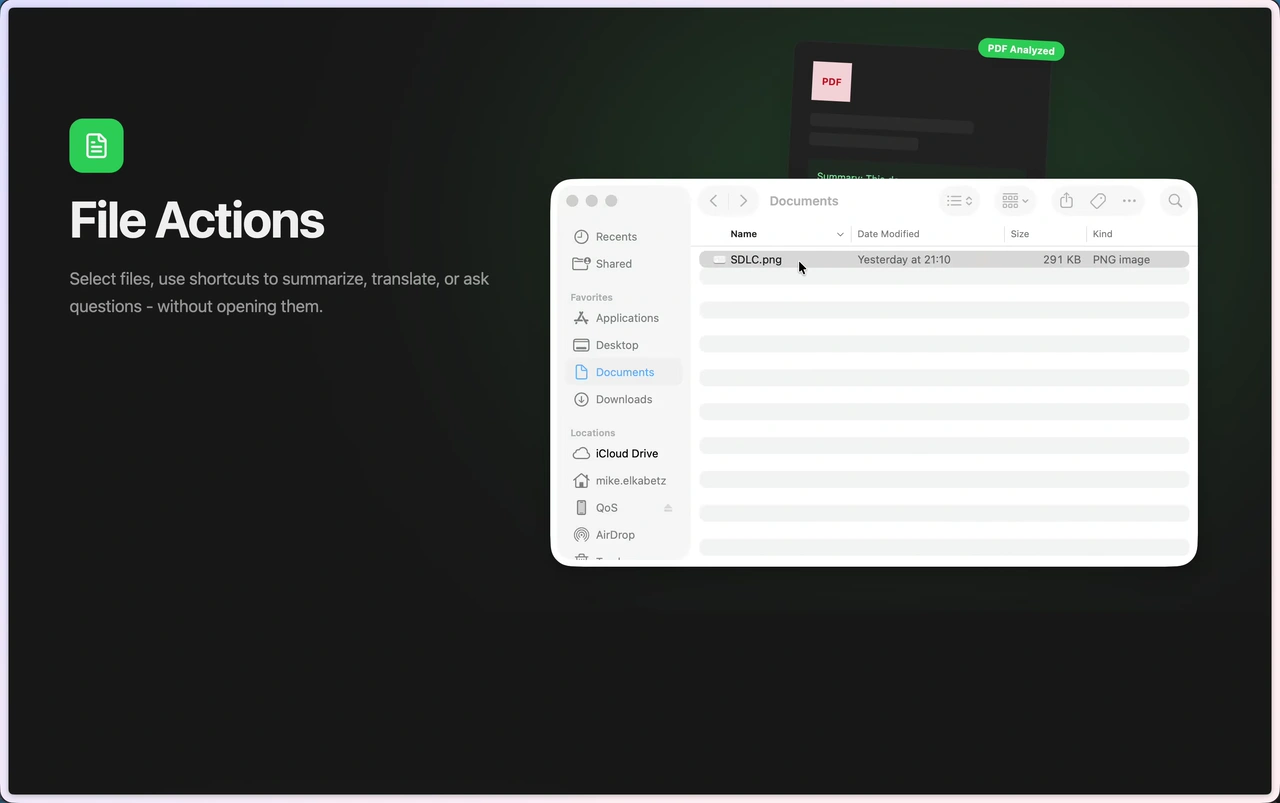The width and height of the screenshot is (1280, 803).
Task: Open iCloud Drive under Locations
Action: click(x=626, y=453)
